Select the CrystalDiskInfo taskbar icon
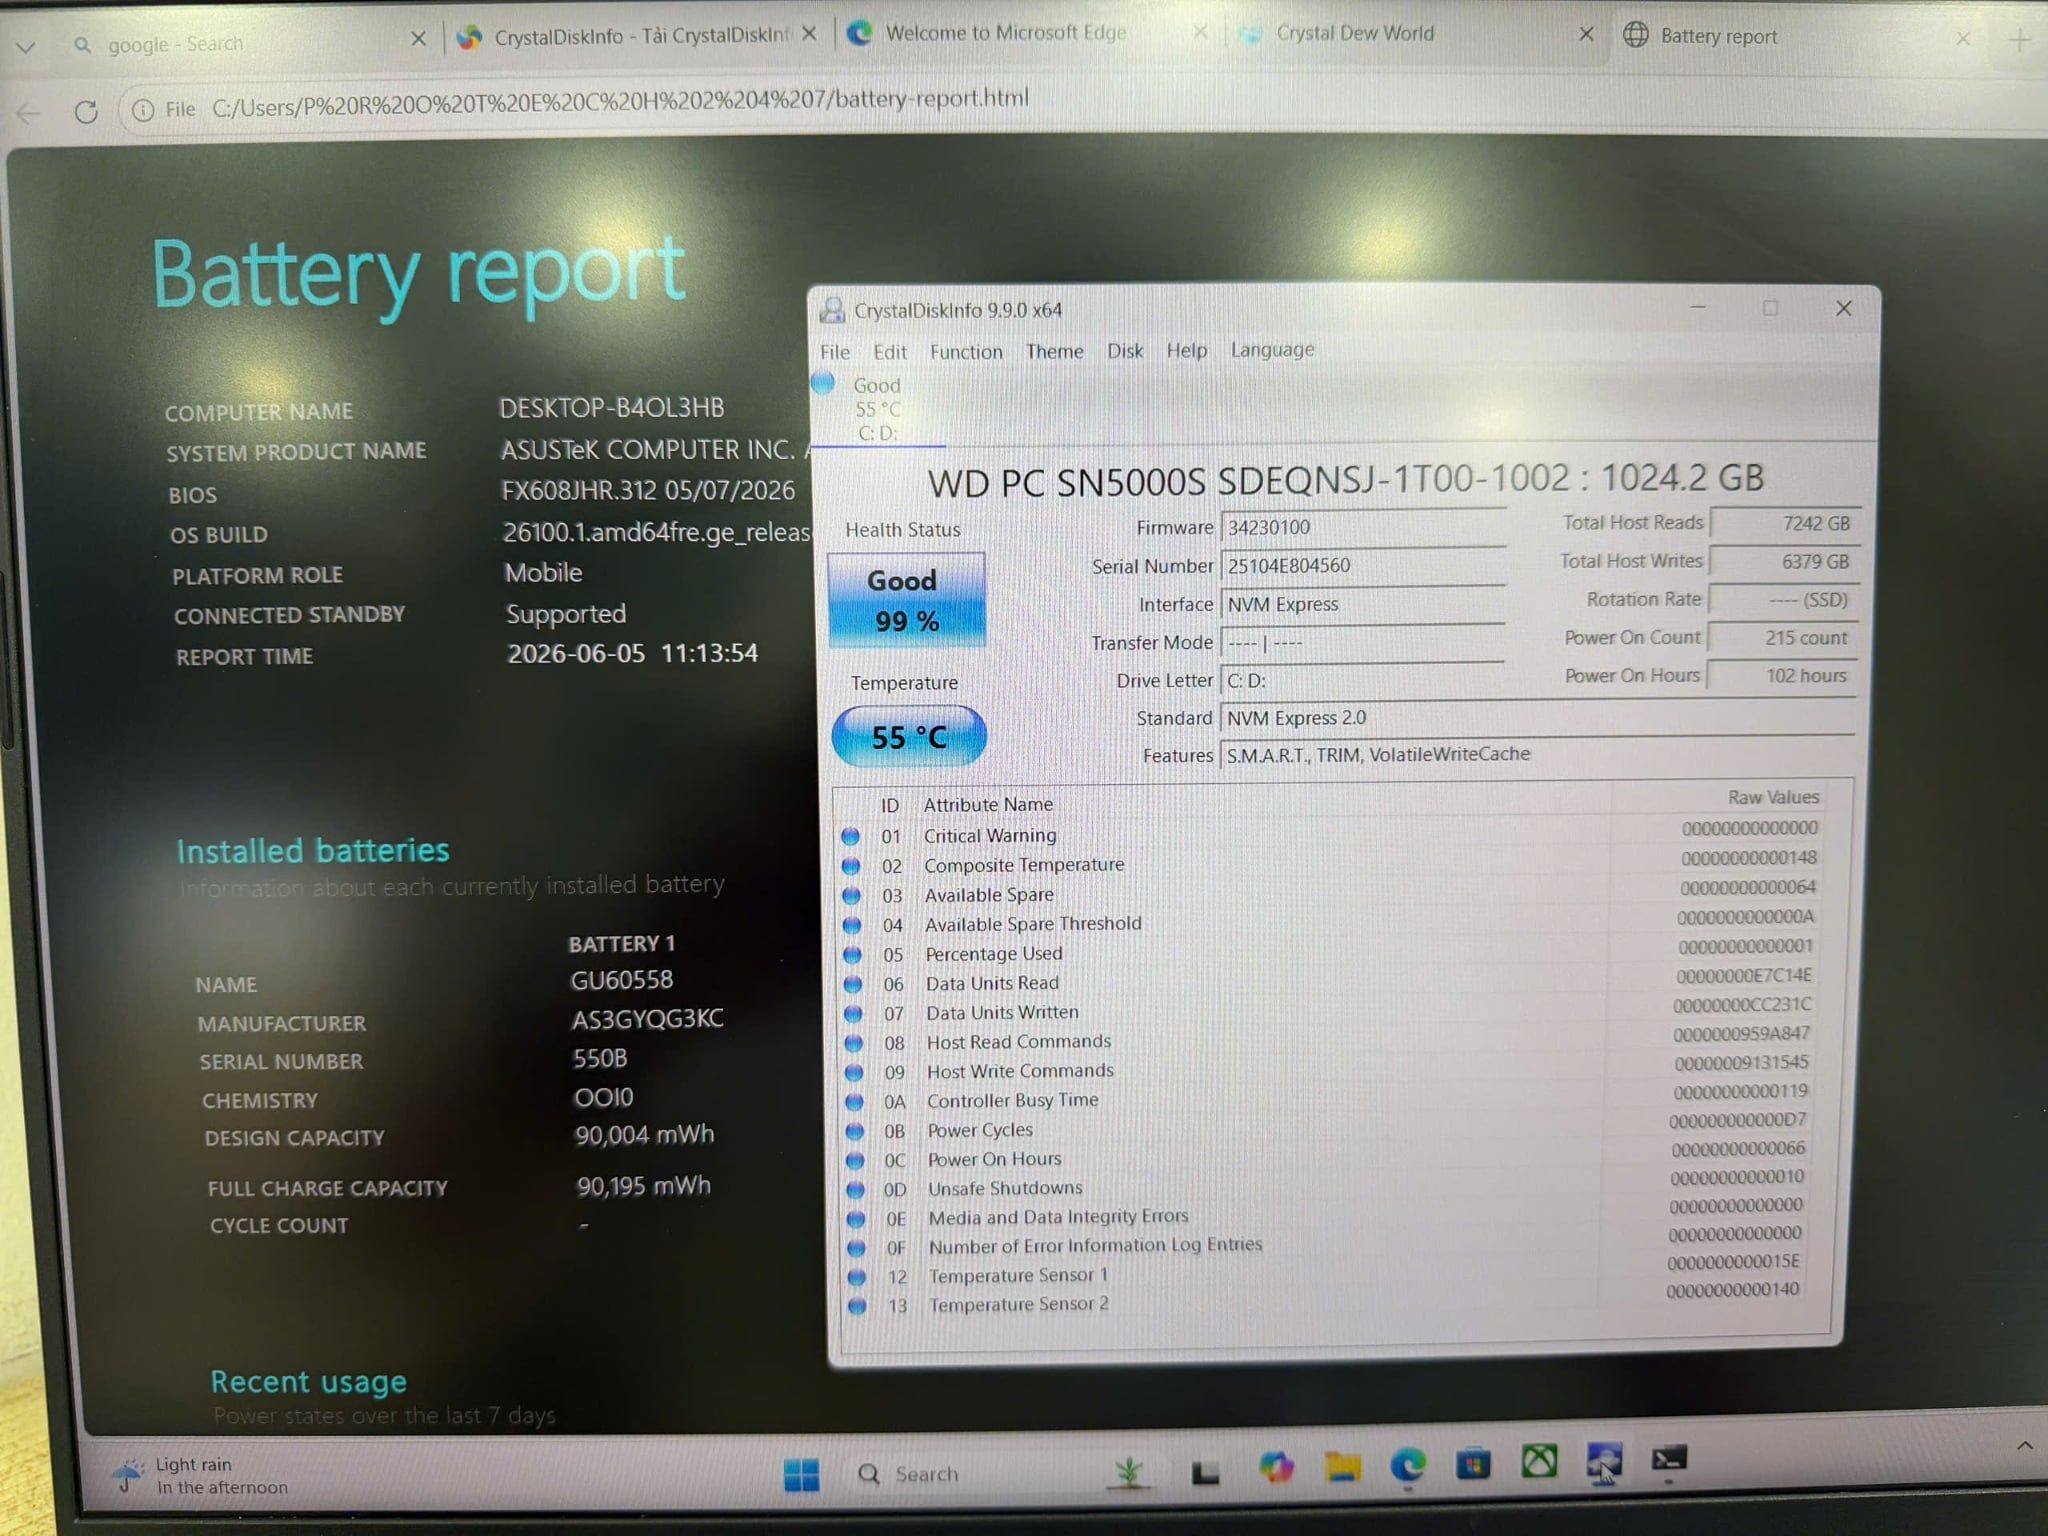The image size is (2048, 1536). point(1604,1461)
